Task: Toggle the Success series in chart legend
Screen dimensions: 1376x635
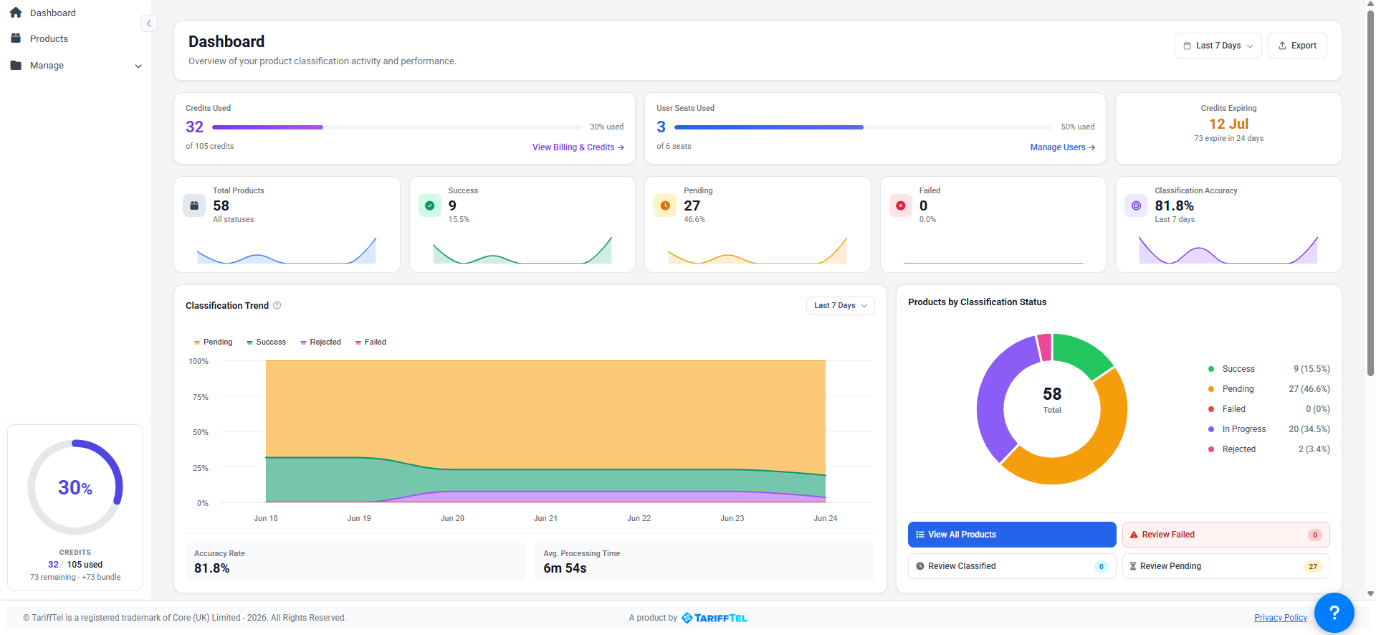Action: [x=266, y=342]
